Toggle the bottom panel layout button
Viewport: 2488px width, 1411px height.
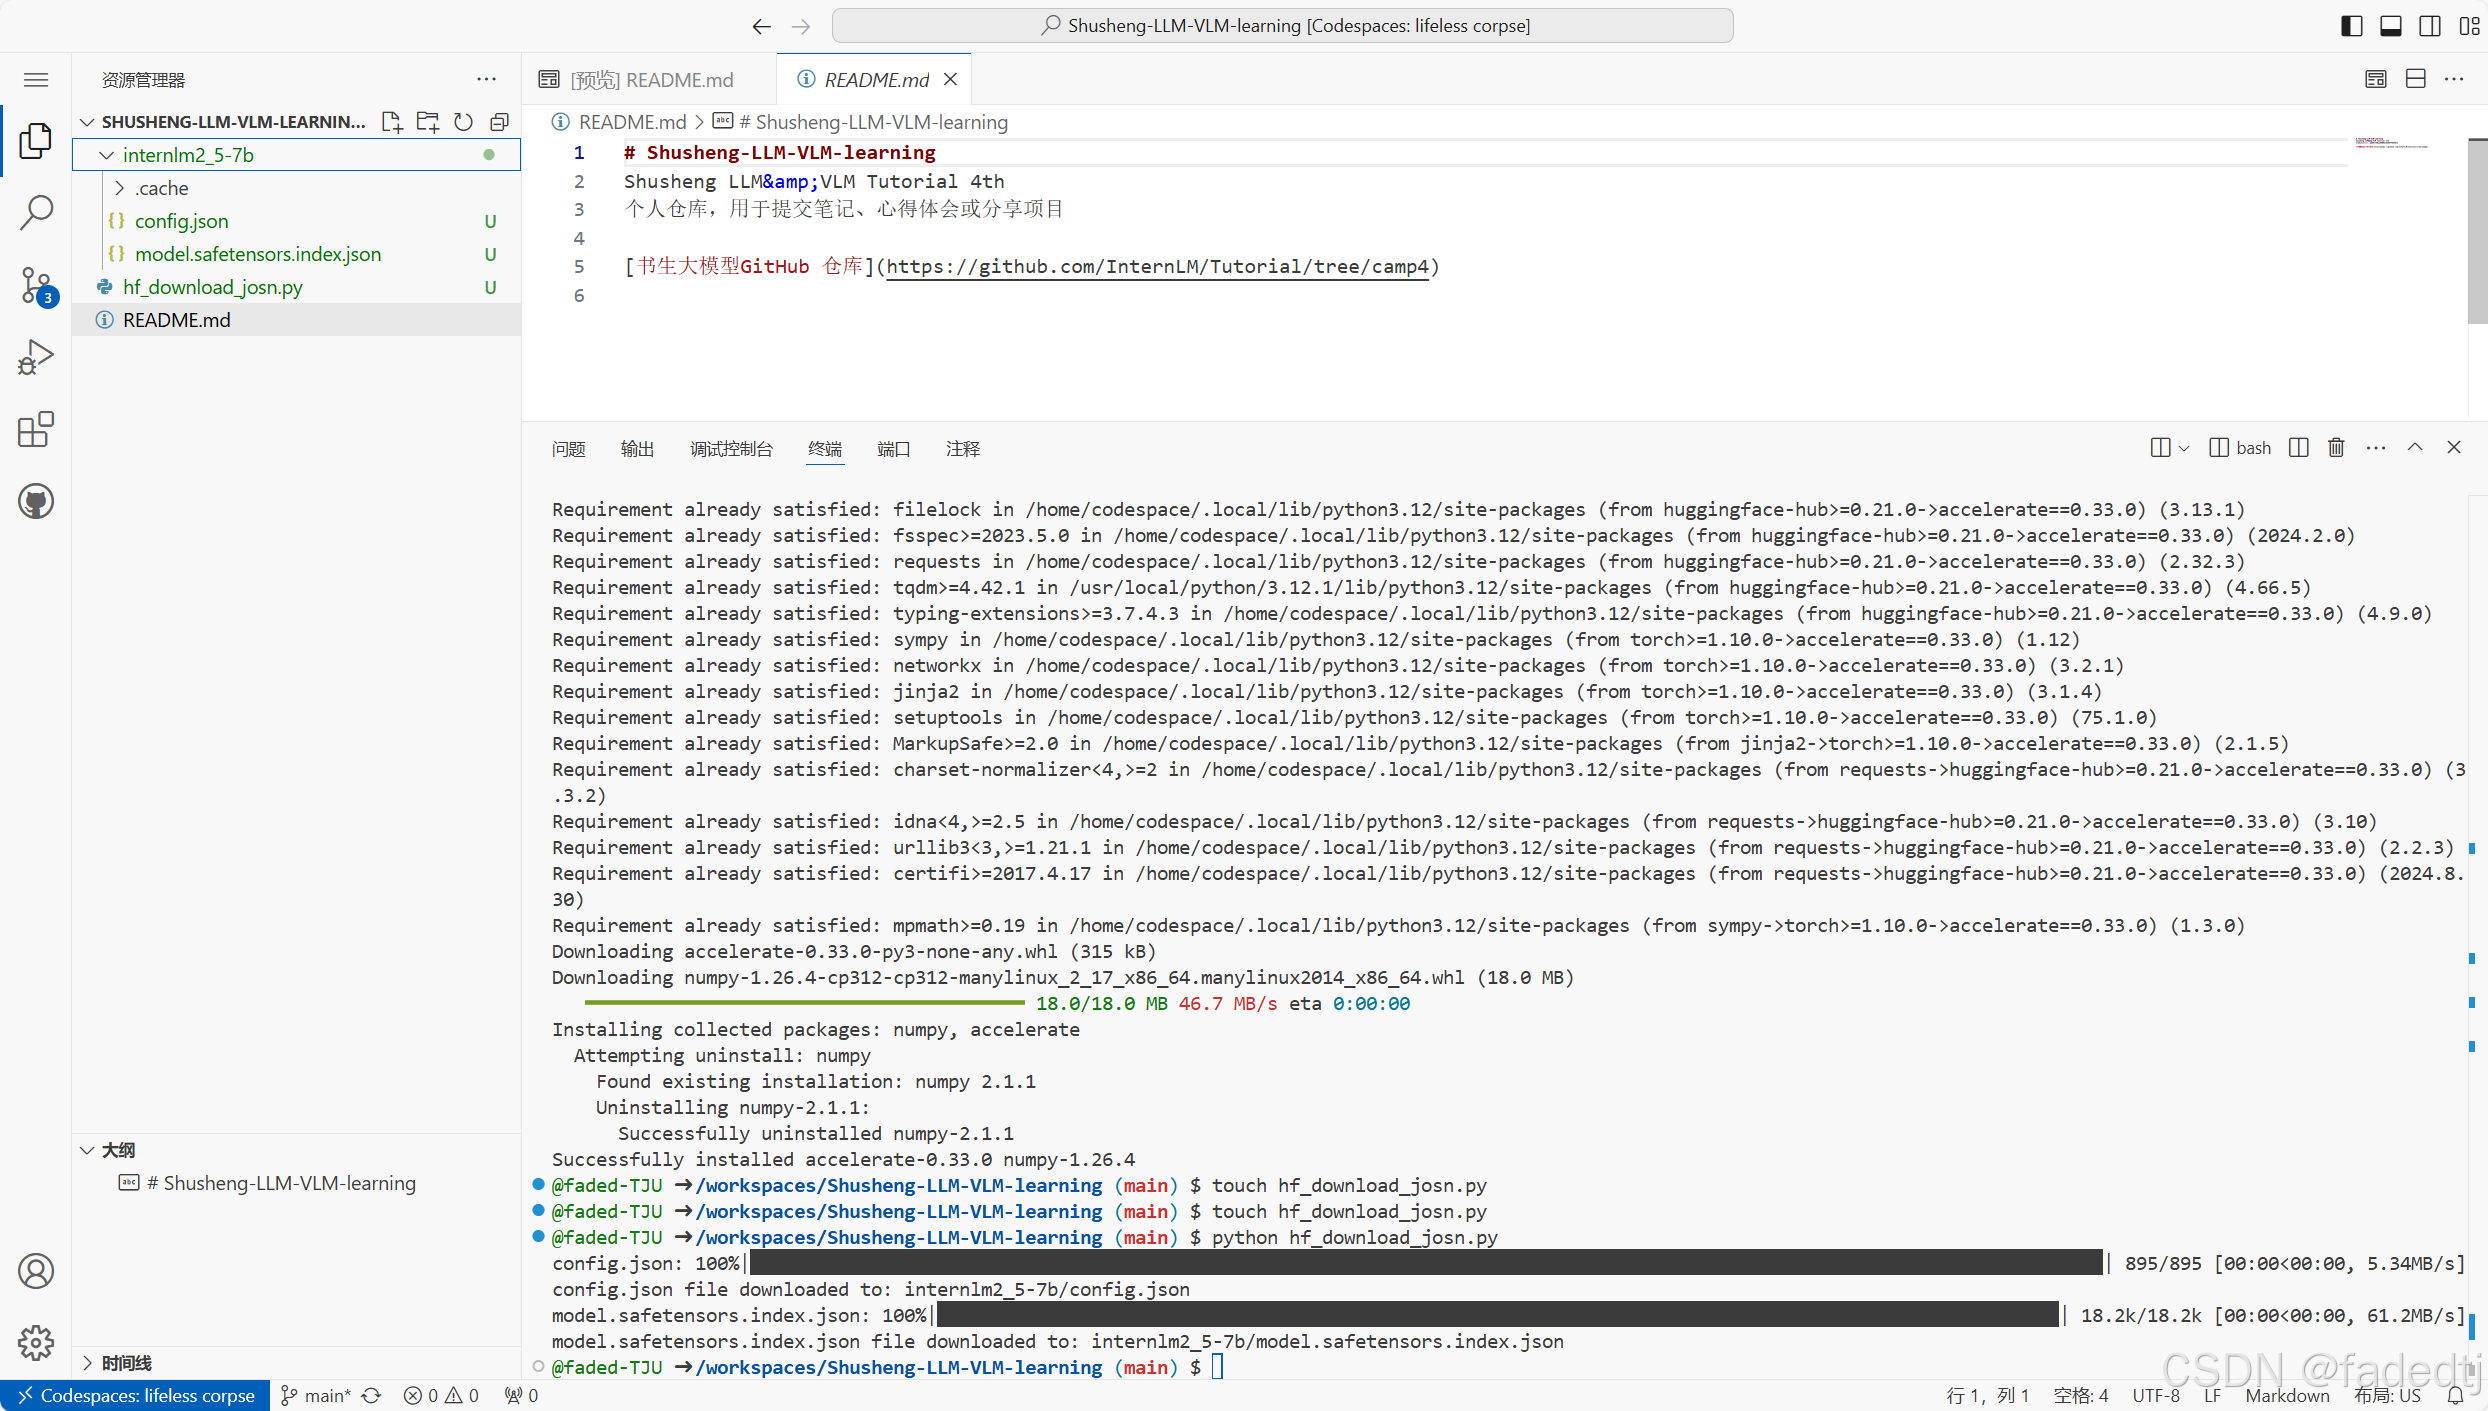pos(2391,26)
